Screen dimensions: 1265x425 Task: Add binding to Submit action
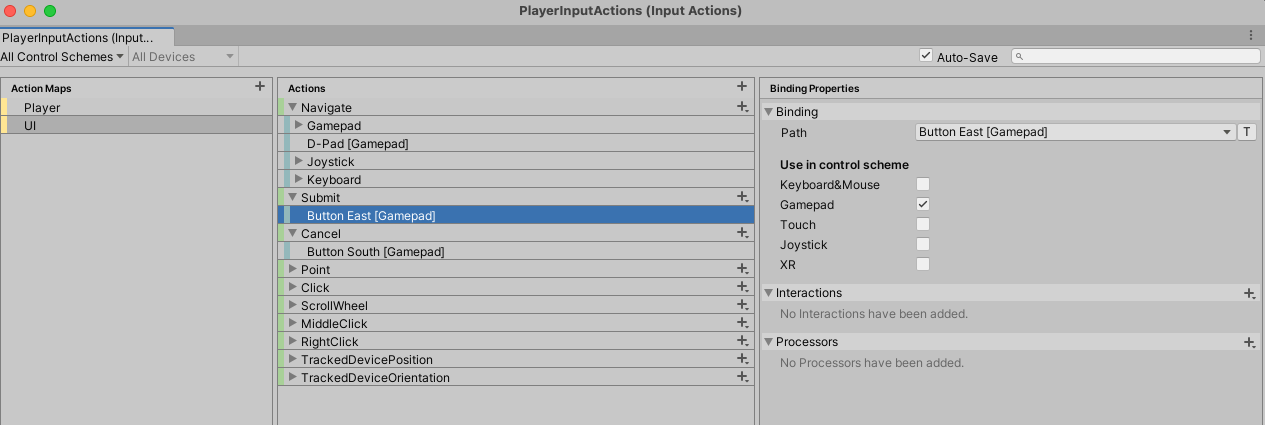(x=742, y=197)
